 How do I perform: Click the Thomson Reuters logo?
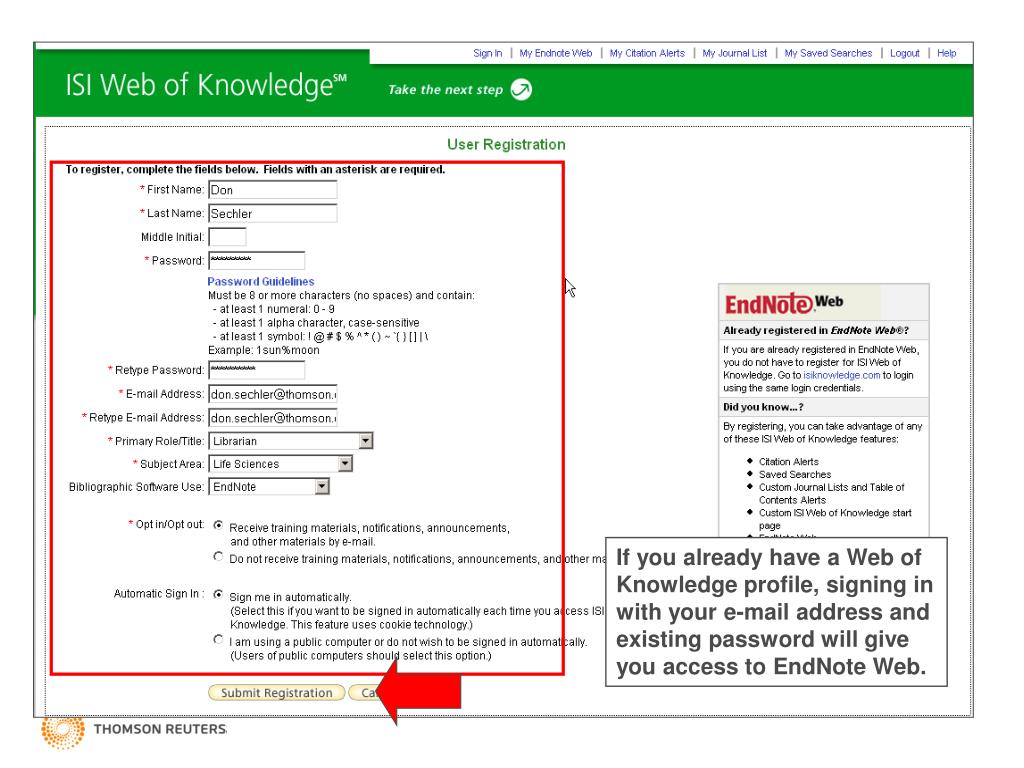point(135,731)
